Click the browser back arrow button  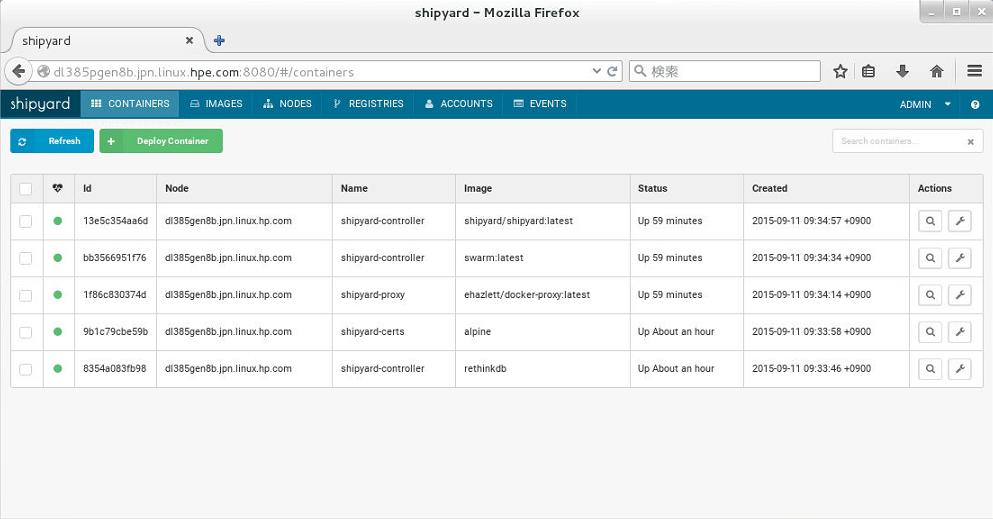(18, 71)
